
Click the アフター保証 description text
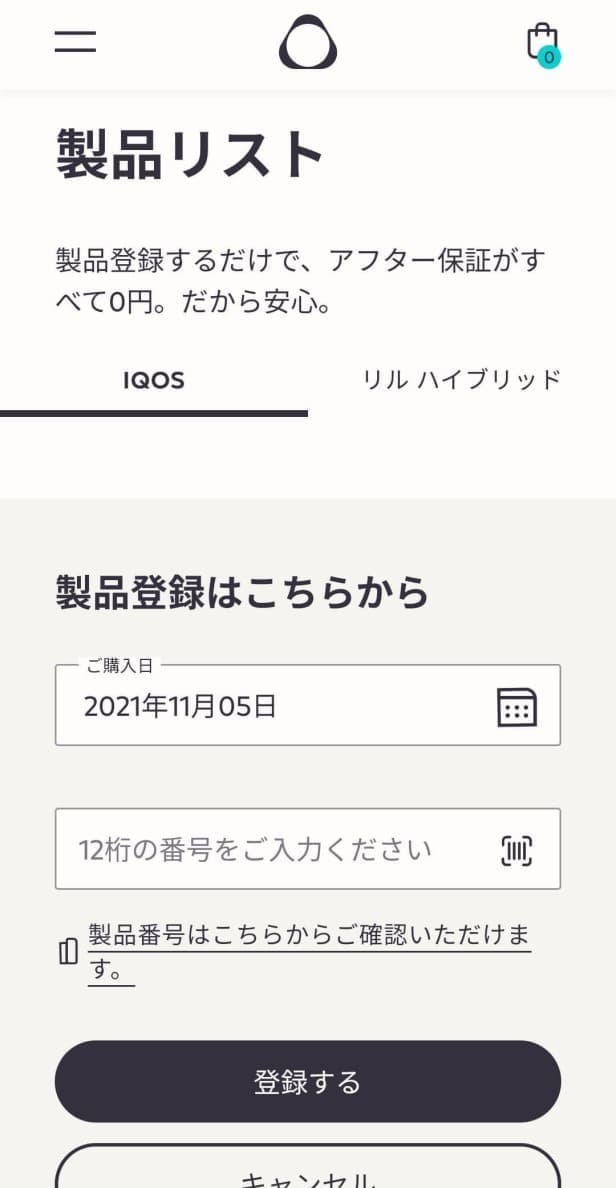click(300, 281)
